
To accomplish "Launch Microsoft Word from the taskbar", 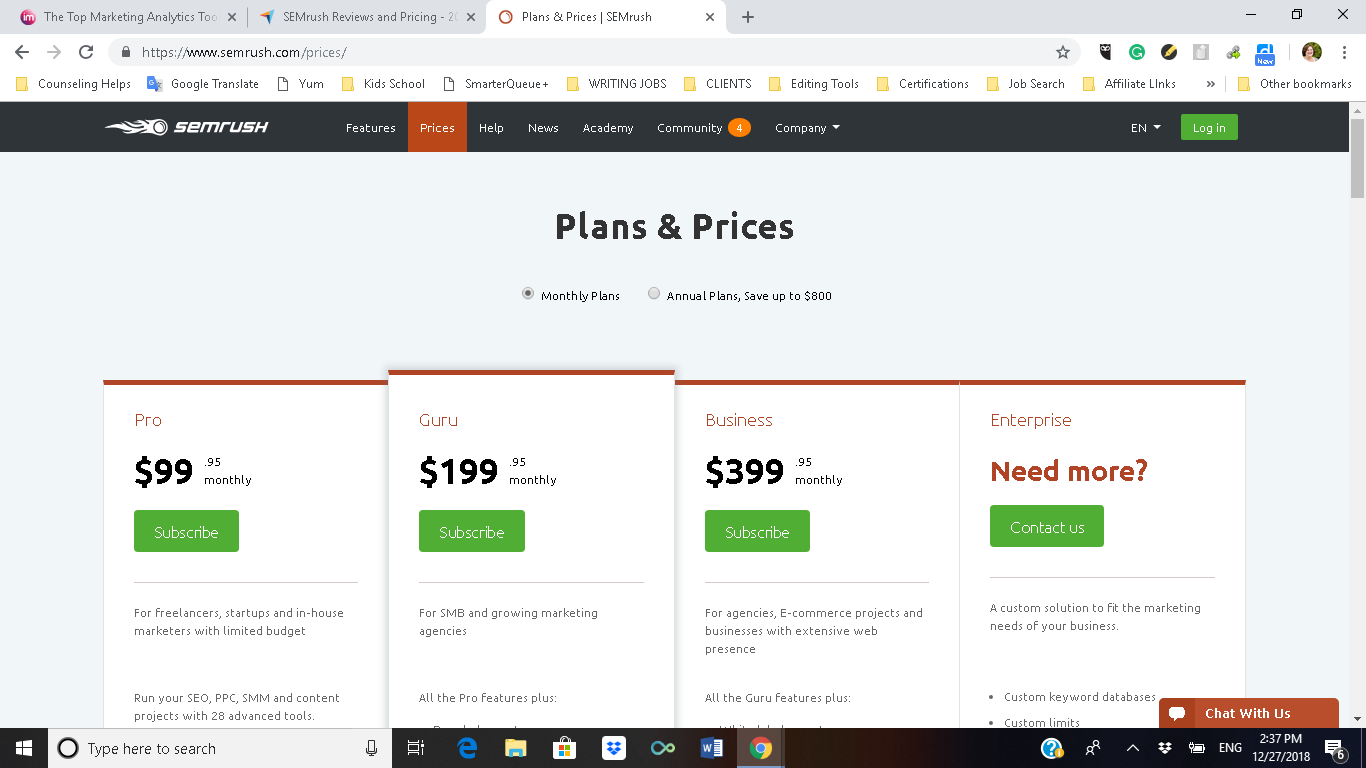I will (x=712, y=748).
